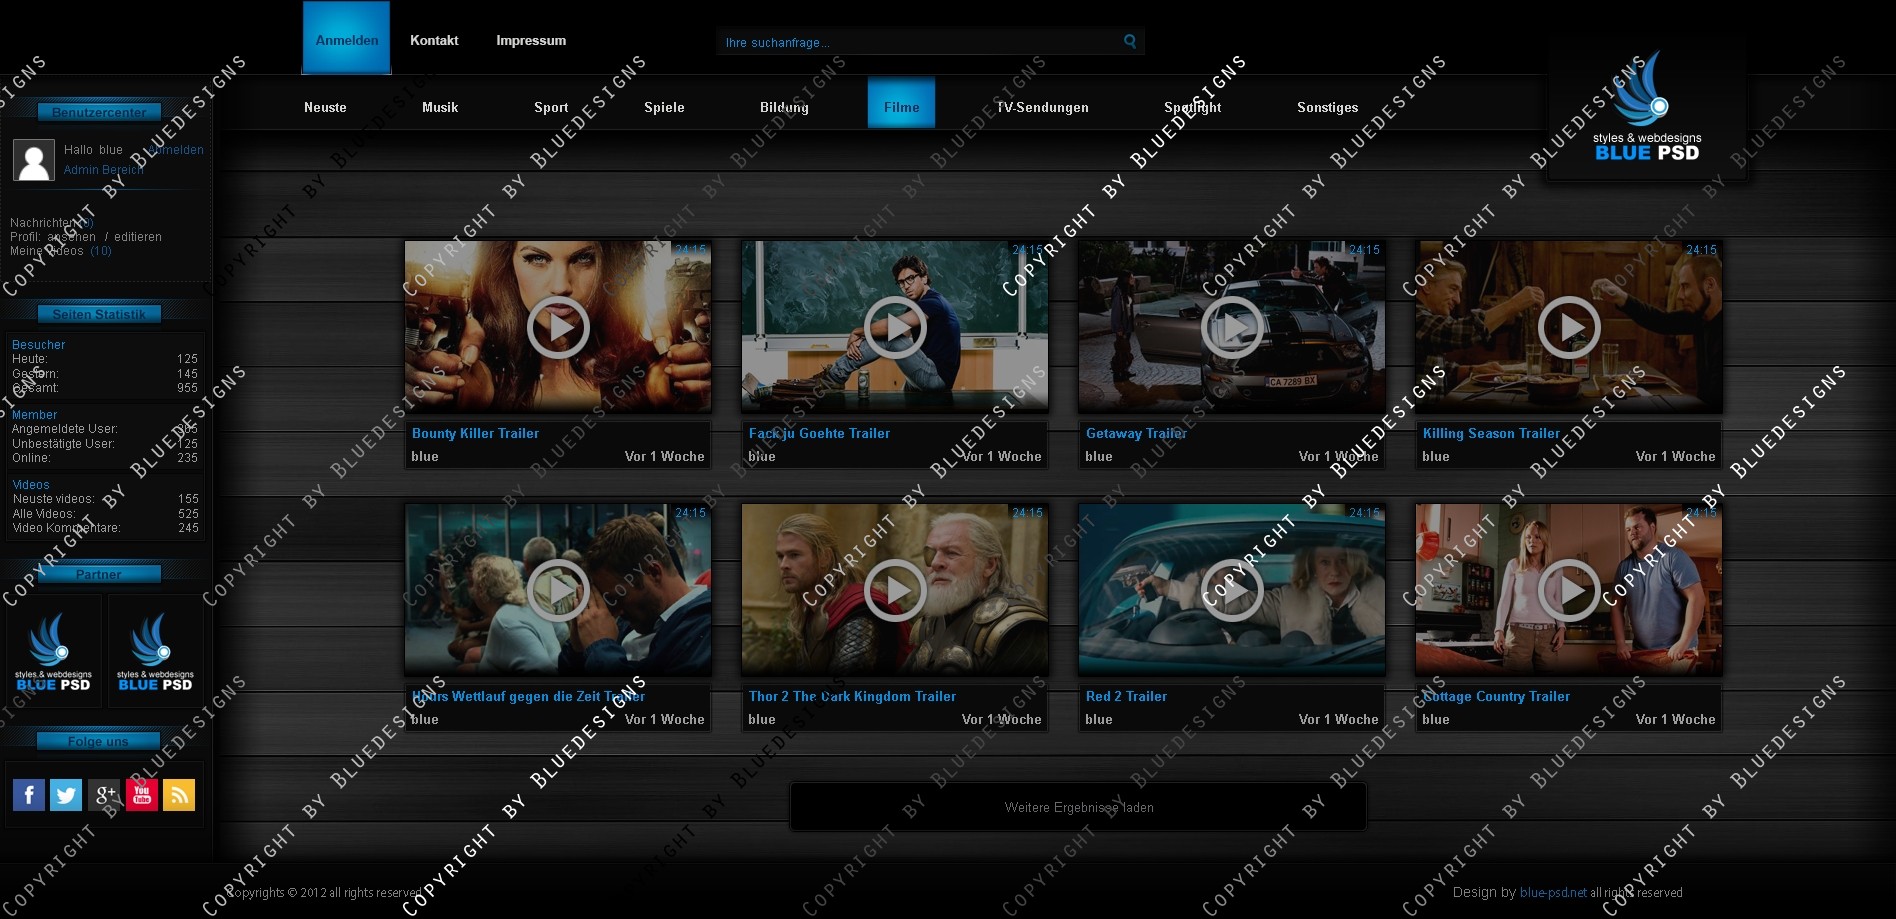
Task: Switch to the Bildung category
Action: (784, 107)
